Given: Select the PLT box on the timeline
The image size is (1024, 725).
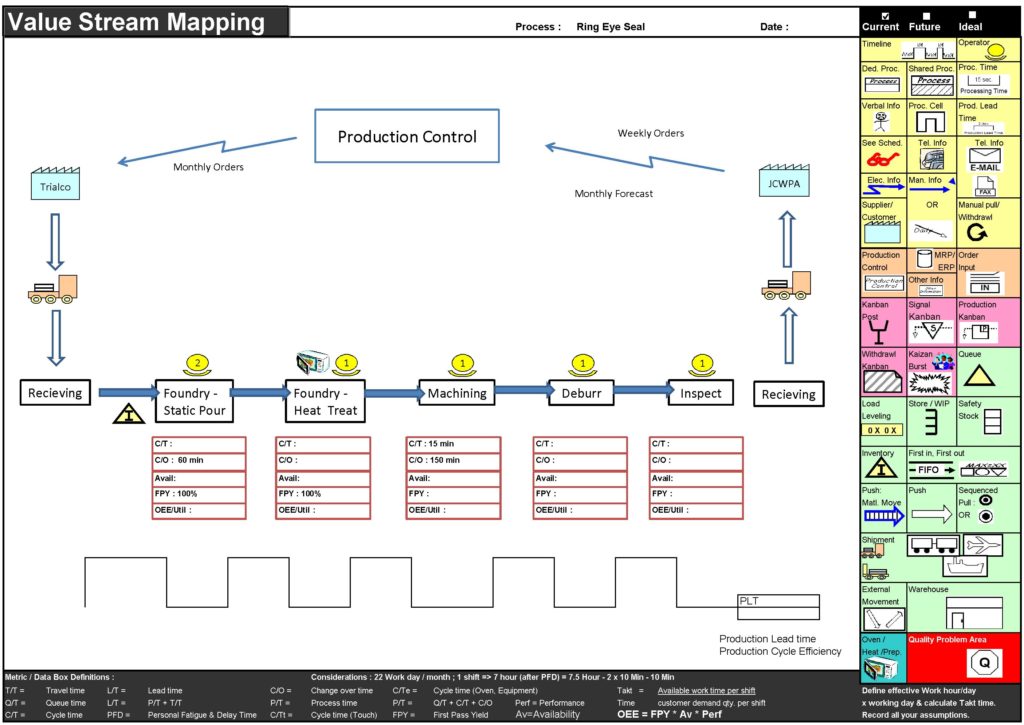Looking at the screenshot, I should [x=778, y=601].
